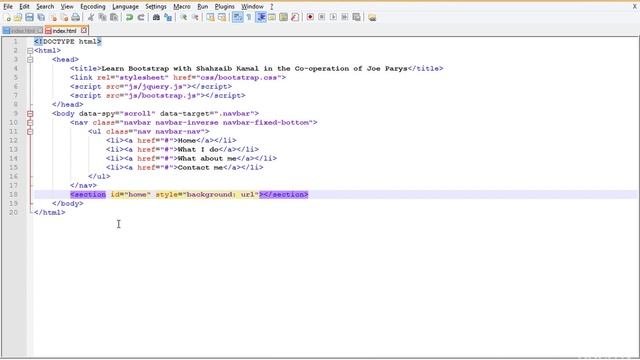Start macro recording with red dot
The image size is (640, 360).
tap(310, 17)
